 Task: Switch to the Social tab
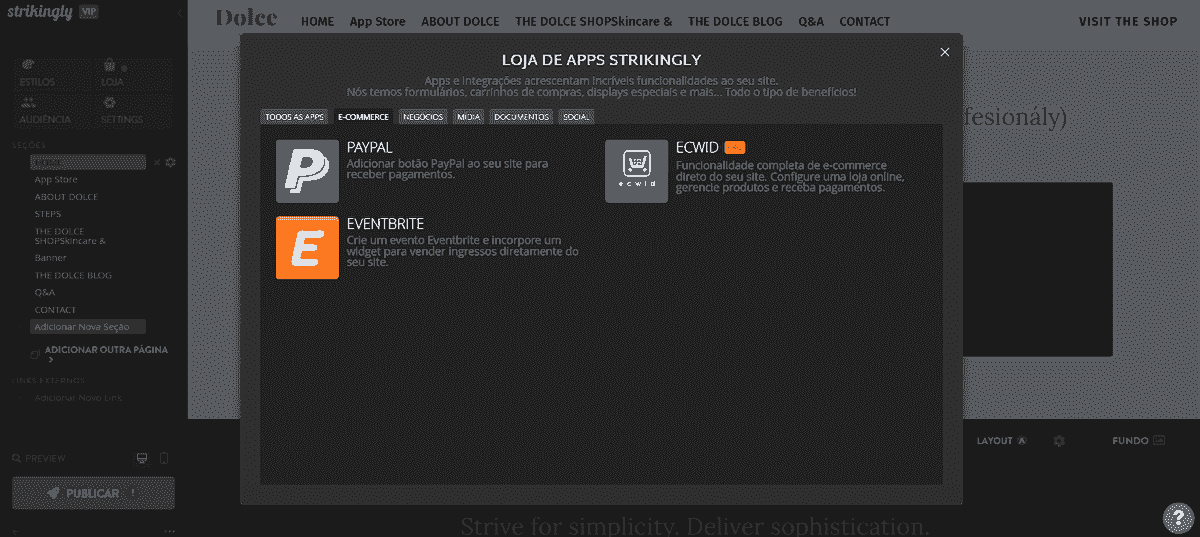577,116
